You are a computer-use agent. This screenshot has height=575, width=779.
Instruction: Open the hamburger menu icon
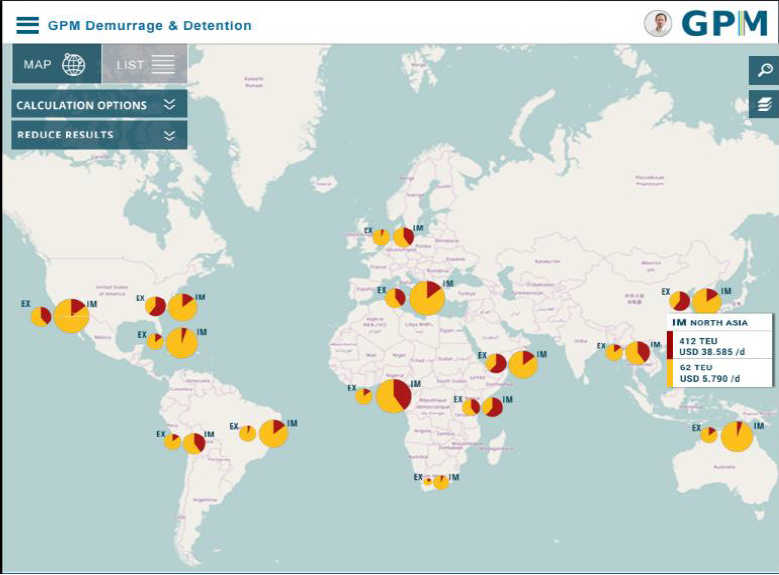pyautogui.click(x=27, y=25)
